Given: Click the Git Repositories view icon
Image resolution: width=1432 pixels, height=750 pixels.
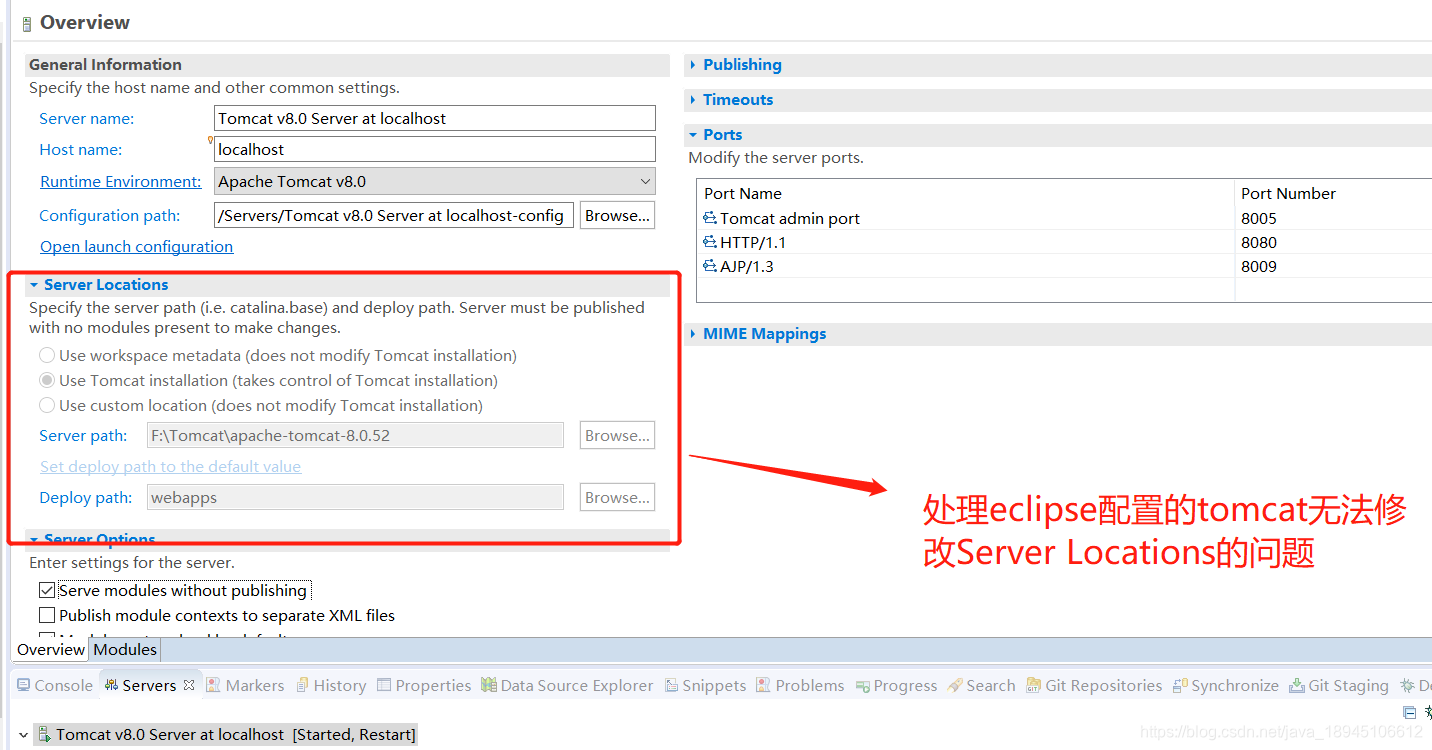Looking at the screenshot, I should tap(1034, 685).
